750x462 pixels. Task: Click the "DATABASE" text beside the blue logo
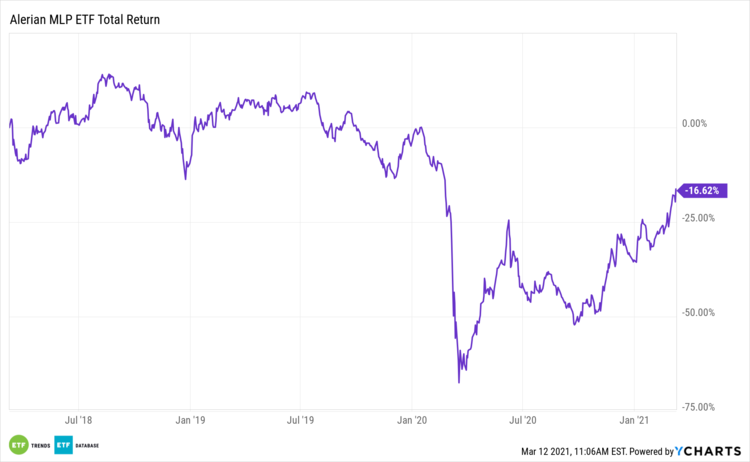pyautogui.click(x=87, y=445)
